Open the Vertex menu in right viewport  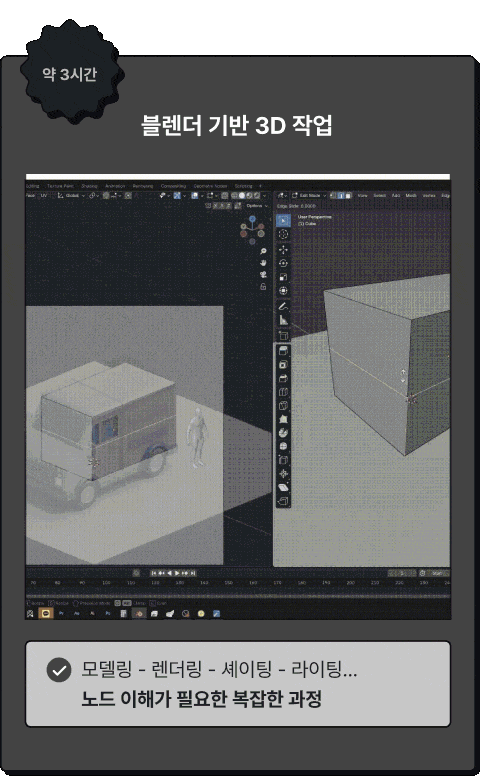429,196
